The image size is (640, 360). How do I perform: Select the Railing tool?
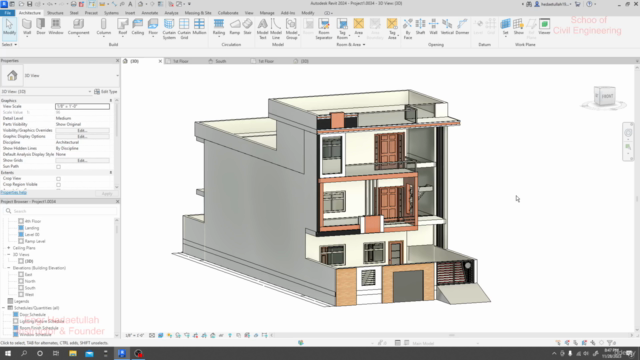219,27
